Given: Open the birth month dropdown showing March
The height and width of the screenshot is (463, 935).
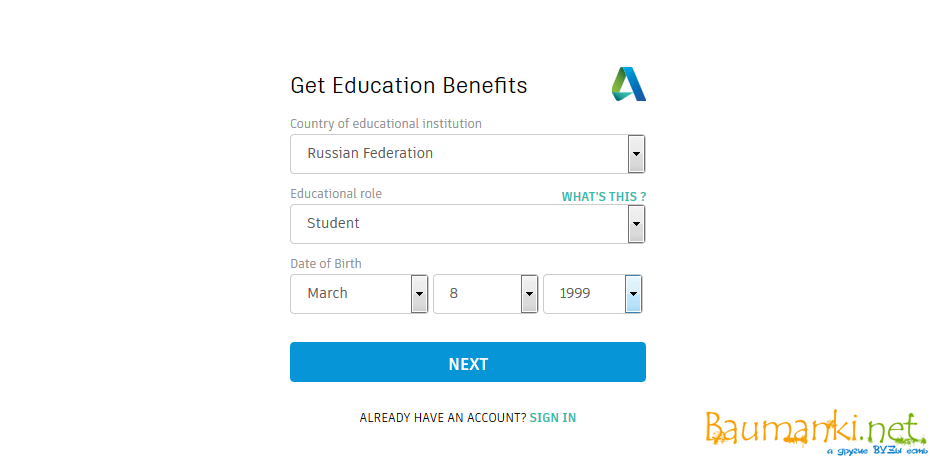Looking at the screenshot, I should click(350, 294).
